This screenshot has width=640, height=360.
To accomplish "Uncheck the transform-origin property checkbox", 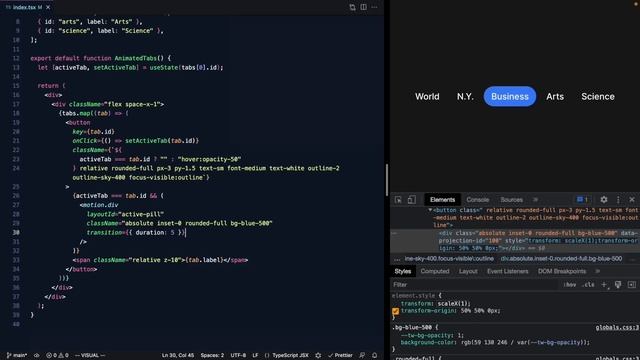I will (x=396, y=311).
